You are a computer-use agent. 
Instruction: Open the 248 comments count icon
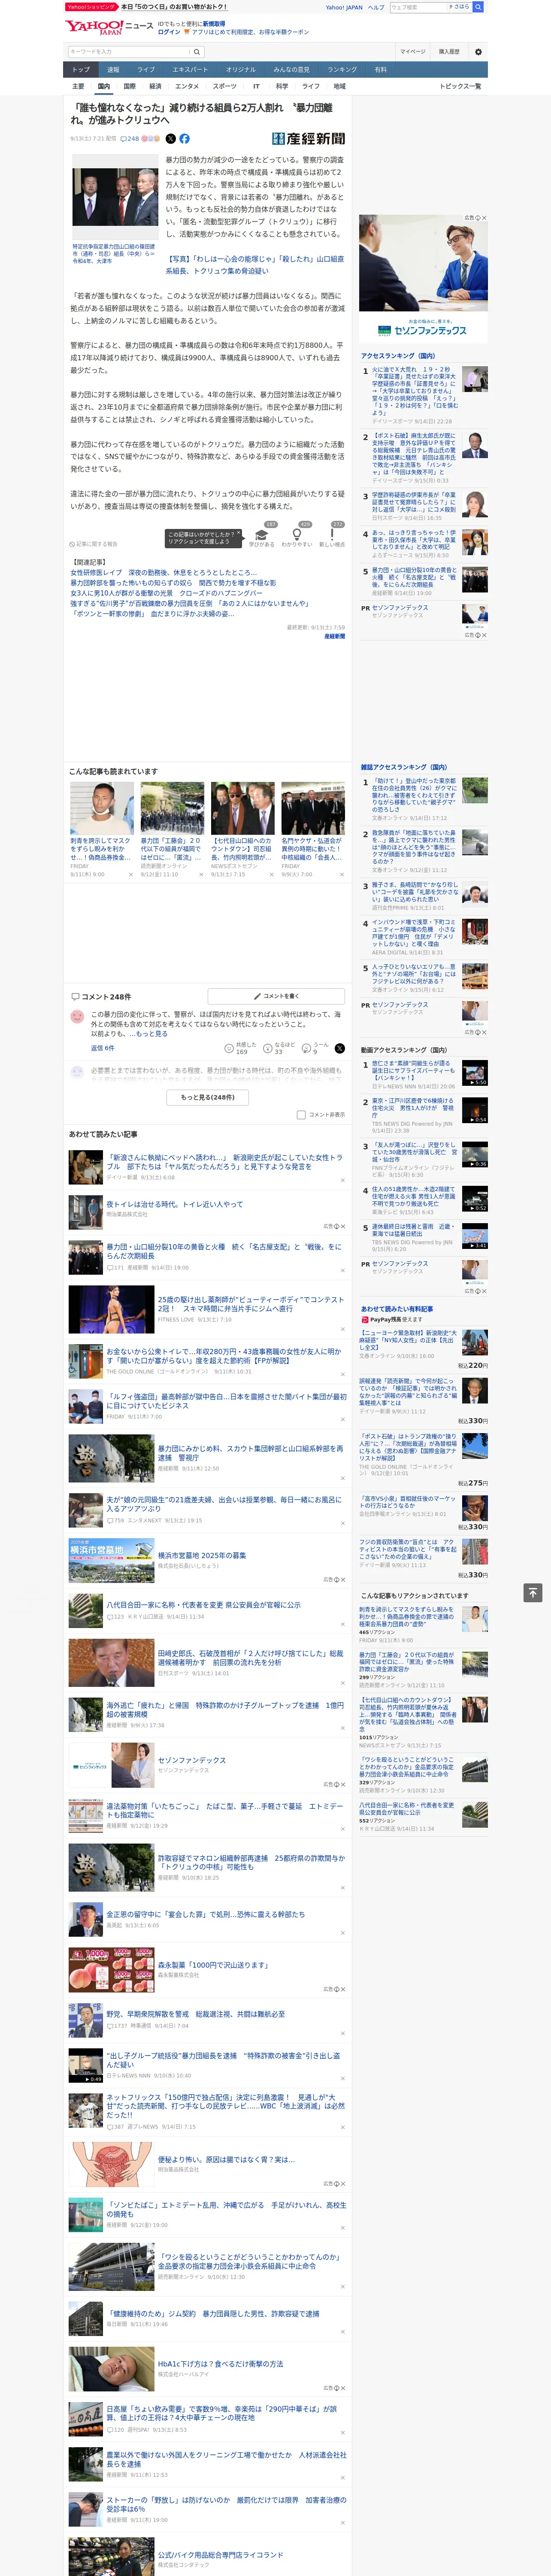point(130,139)
